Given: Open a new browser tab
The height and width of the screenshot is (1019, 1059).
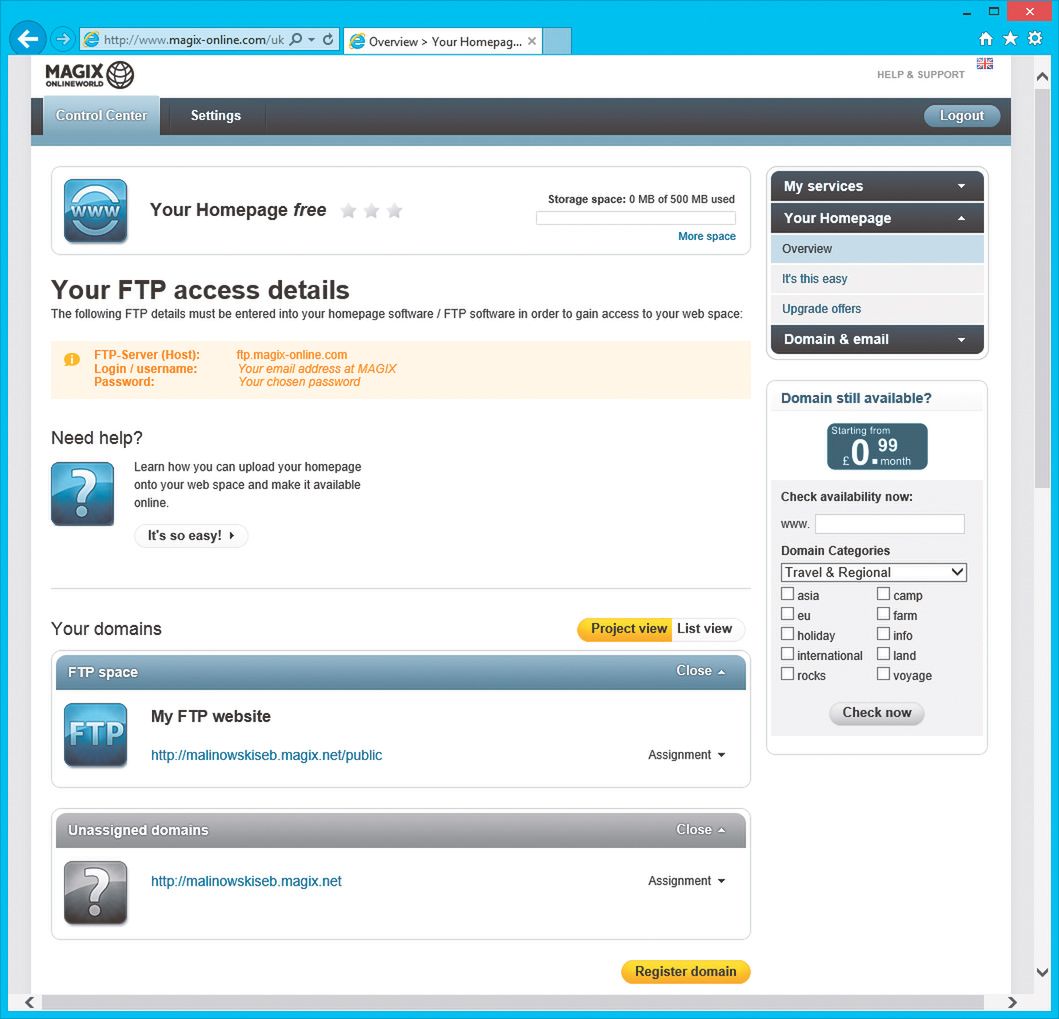Looking at the screenshot, I should [x=557, y=41].
